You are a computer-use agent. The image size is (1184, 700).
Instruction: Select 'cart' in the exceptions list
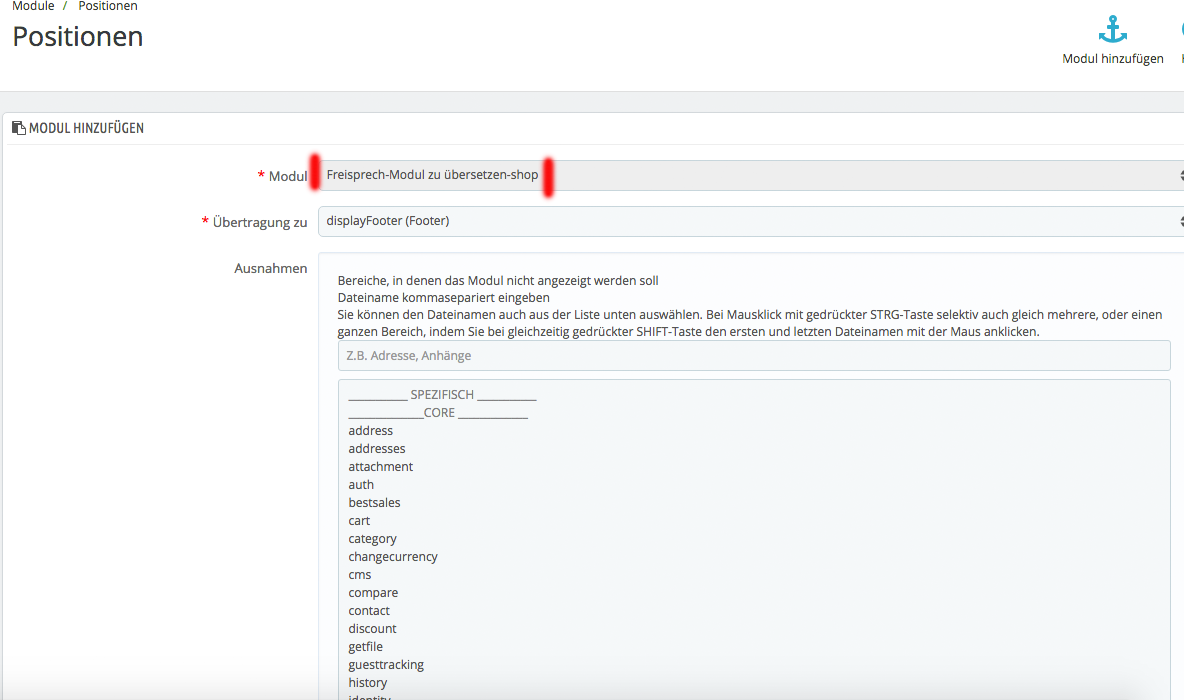pos(359,521)
